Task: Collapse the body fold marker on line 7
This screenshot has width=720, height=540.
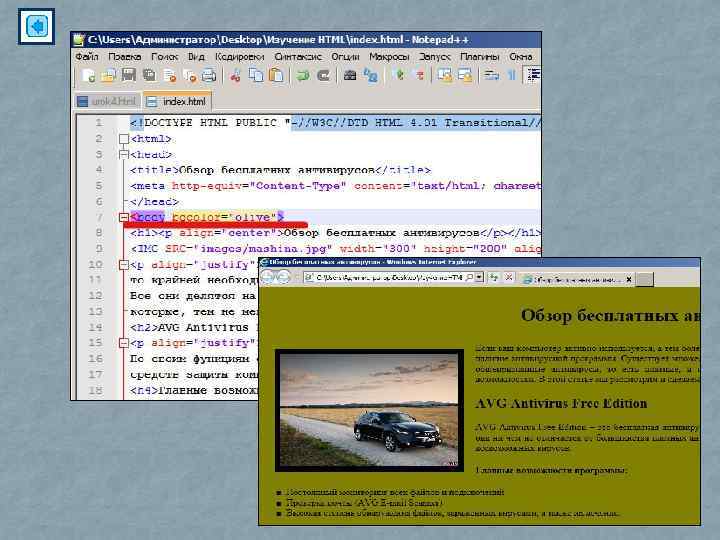Action: pos(124,217)
